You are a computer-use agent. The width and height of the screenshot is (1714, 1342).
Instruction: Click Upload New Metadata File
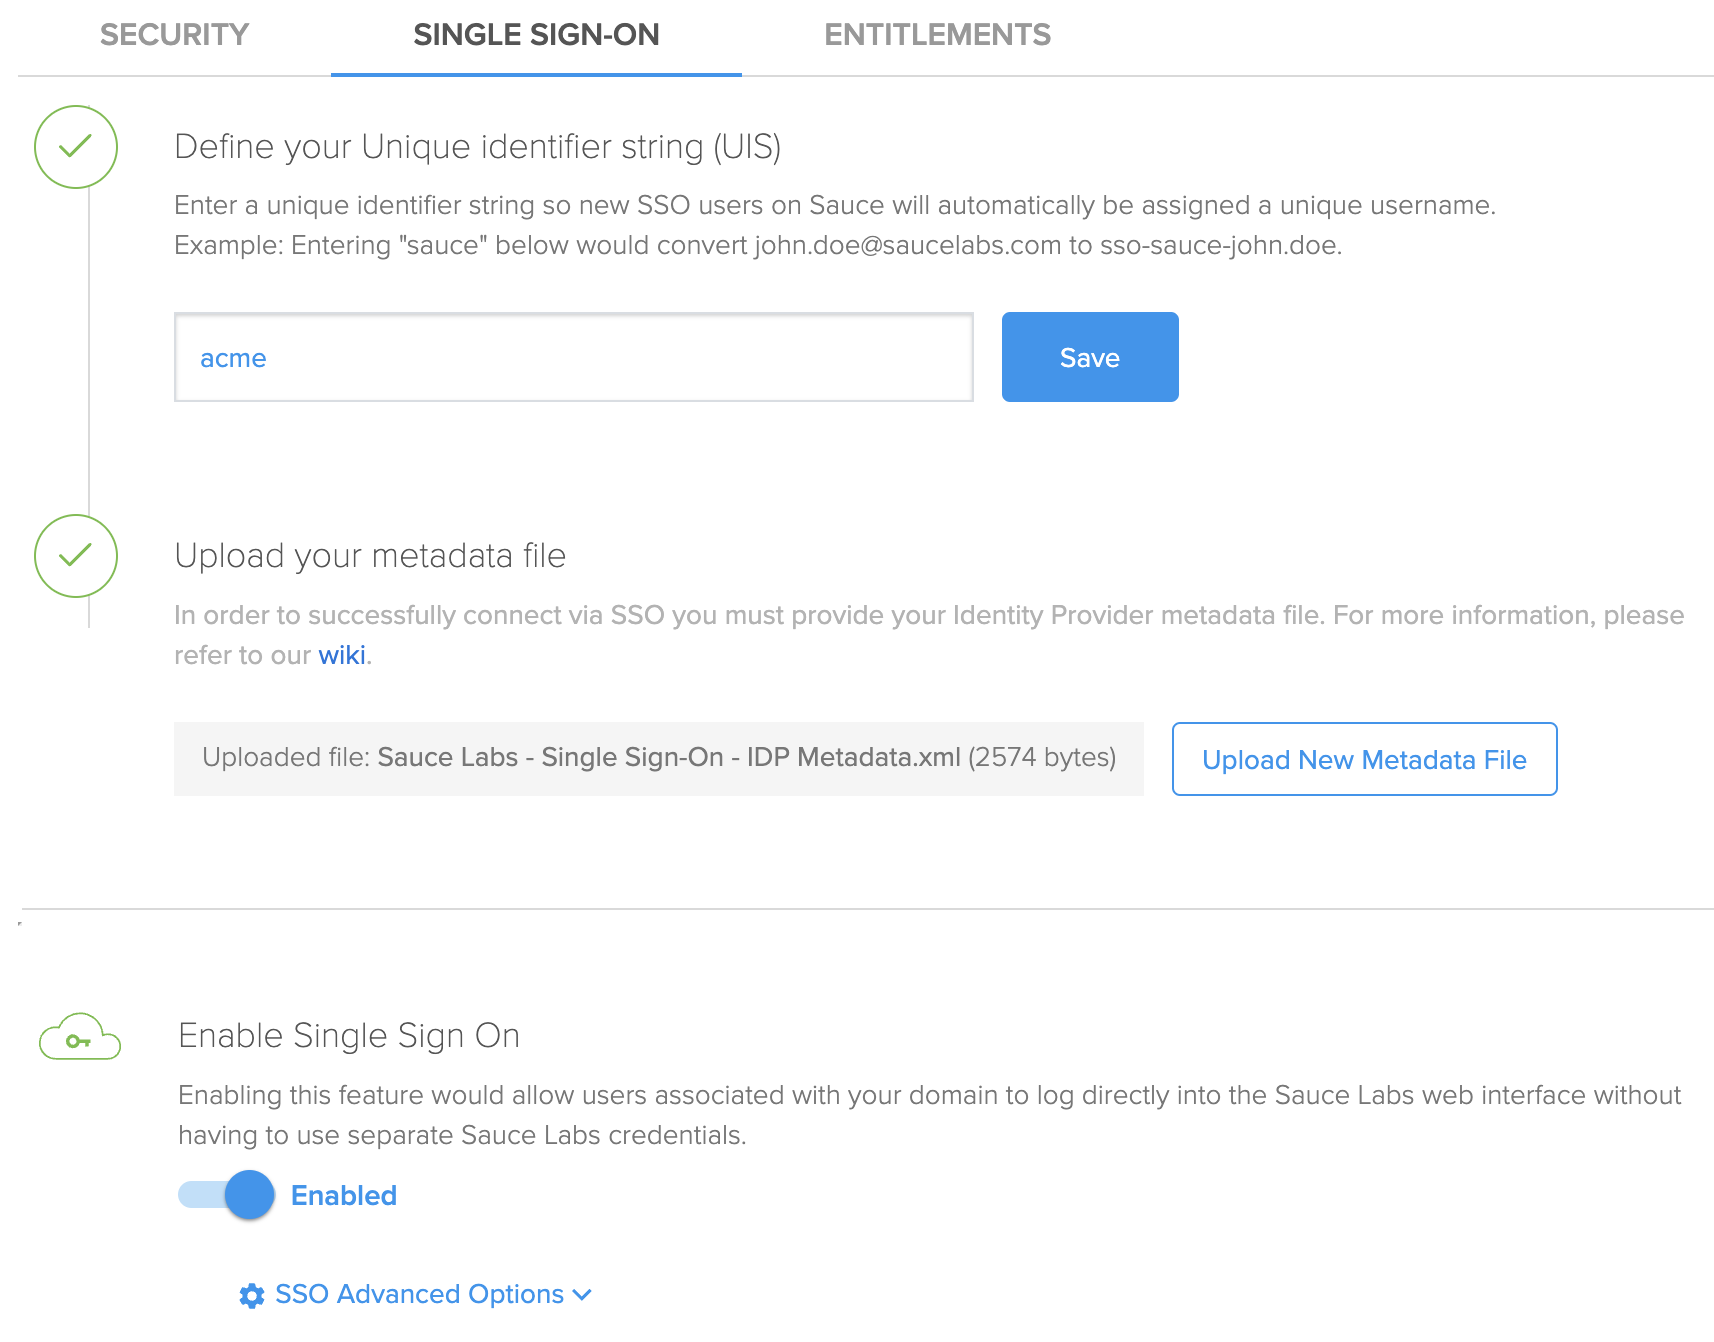click(1364, 759)
